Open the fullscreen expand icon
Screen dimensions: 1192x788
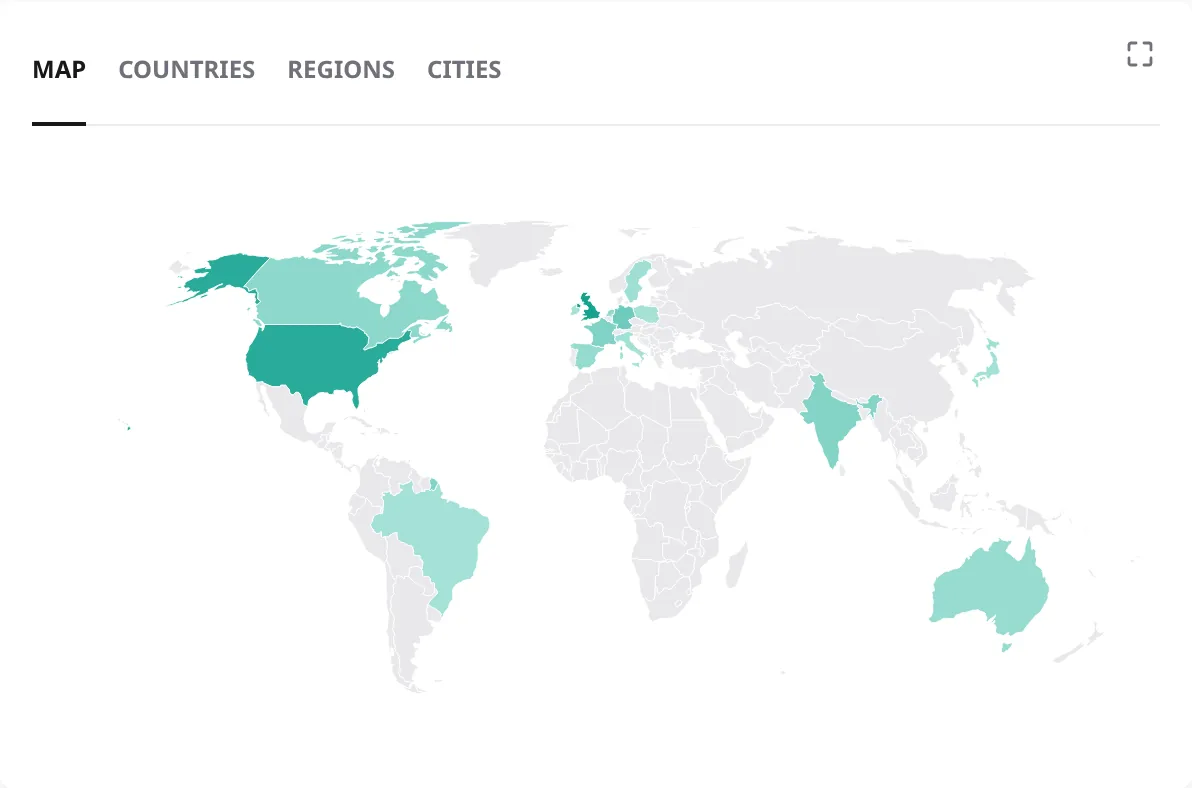1140,54
